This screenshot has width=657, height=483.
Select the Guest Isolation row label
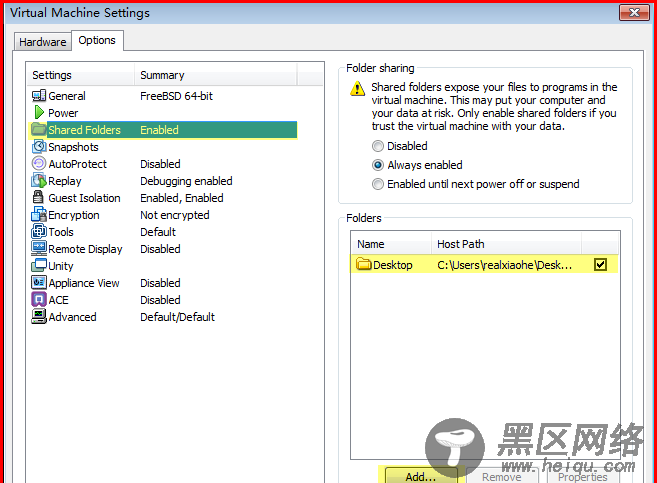click(84, 198)
